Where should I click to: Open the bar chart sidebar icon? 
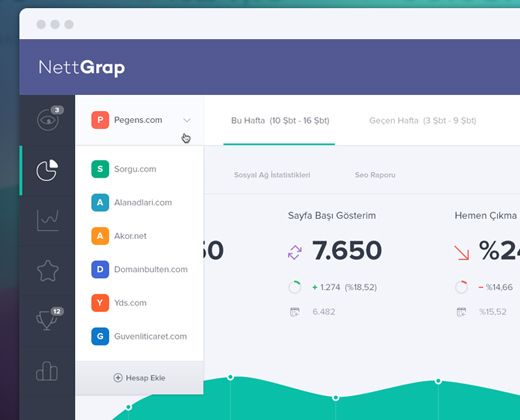click(47, 371)
